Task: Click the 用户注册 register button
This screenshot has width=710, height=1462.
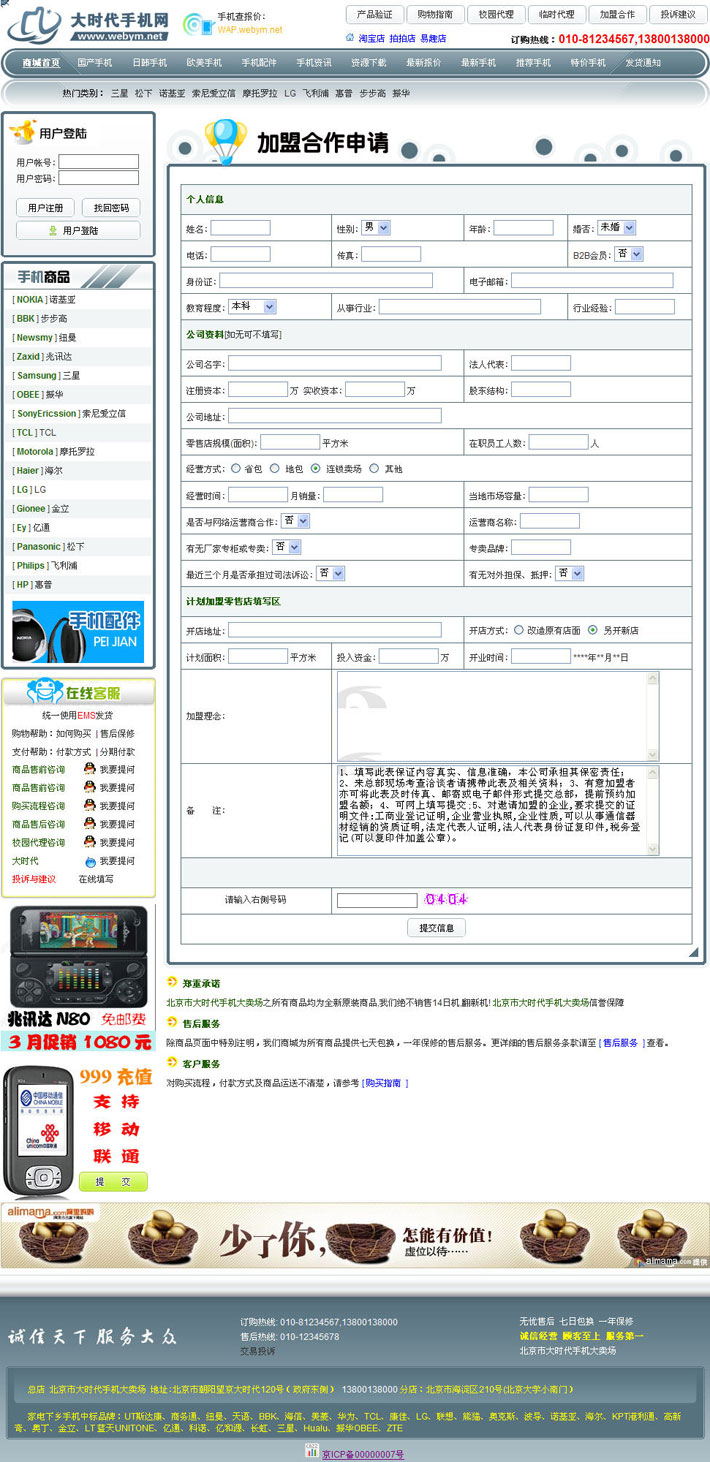Action: pyautogui.click(x=45, y=208)
